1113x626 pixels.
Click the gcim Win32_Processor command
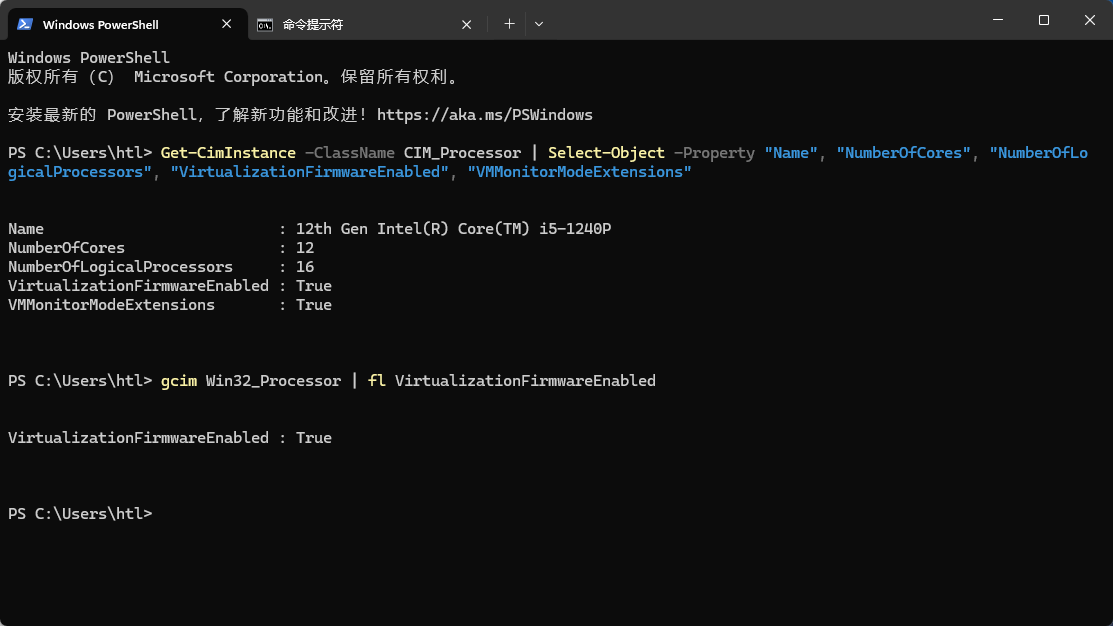[252, 380]
